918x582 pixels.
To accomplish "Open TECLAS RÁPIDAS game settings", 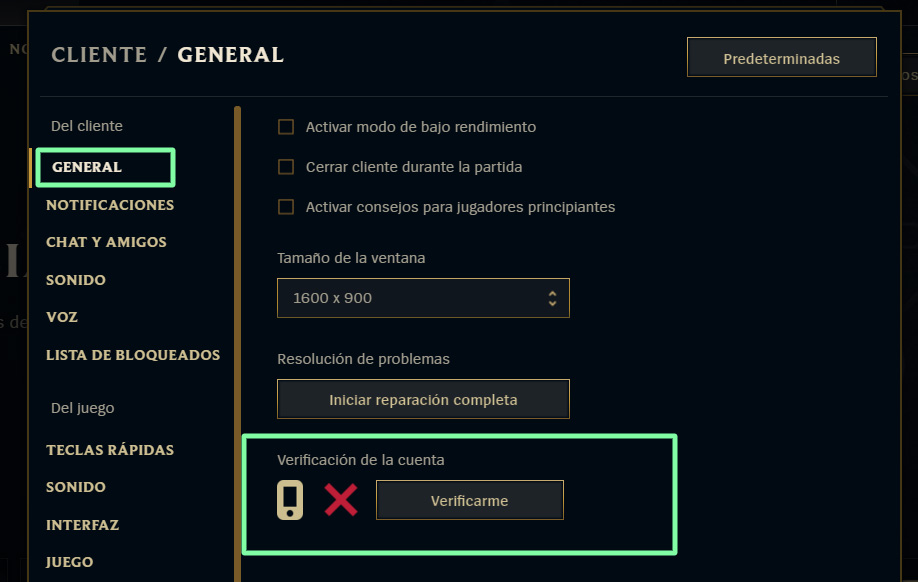I will (110, 450).
